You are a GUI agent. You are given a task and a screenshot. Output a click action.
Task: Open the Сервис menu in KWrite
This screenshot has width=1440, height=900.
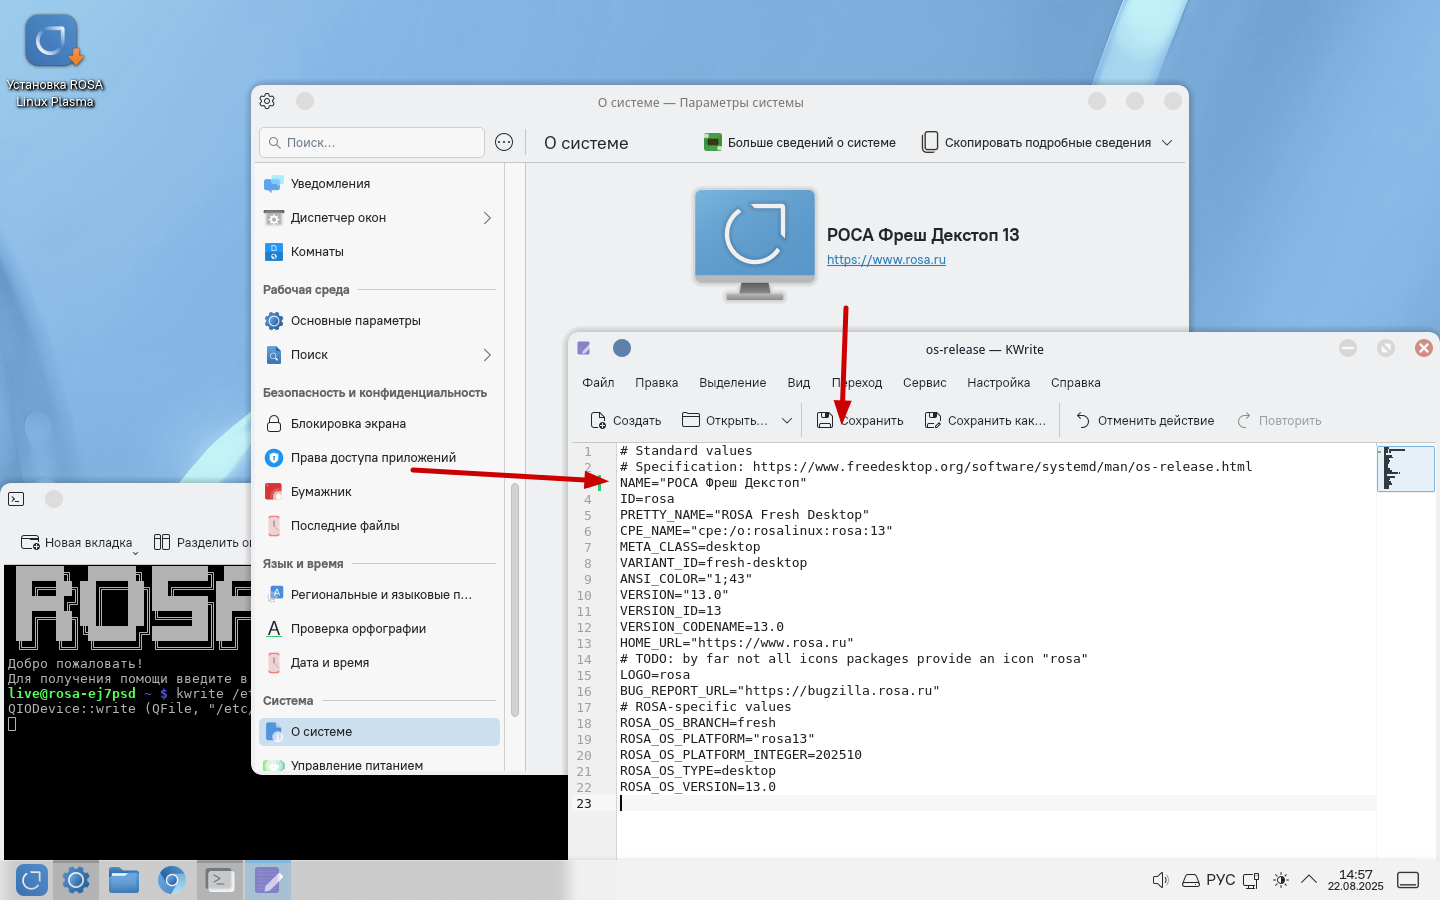924,383
